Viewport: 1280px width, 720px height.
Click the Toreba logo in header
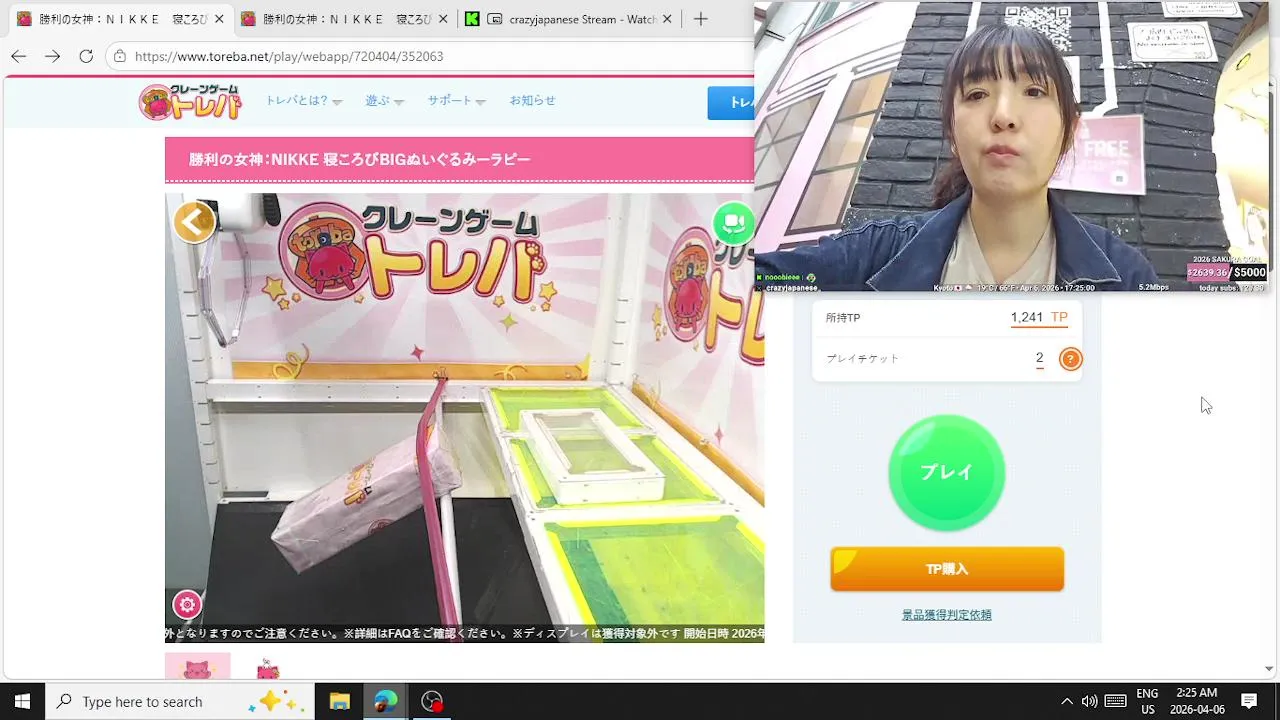click(x=190, y=102)
